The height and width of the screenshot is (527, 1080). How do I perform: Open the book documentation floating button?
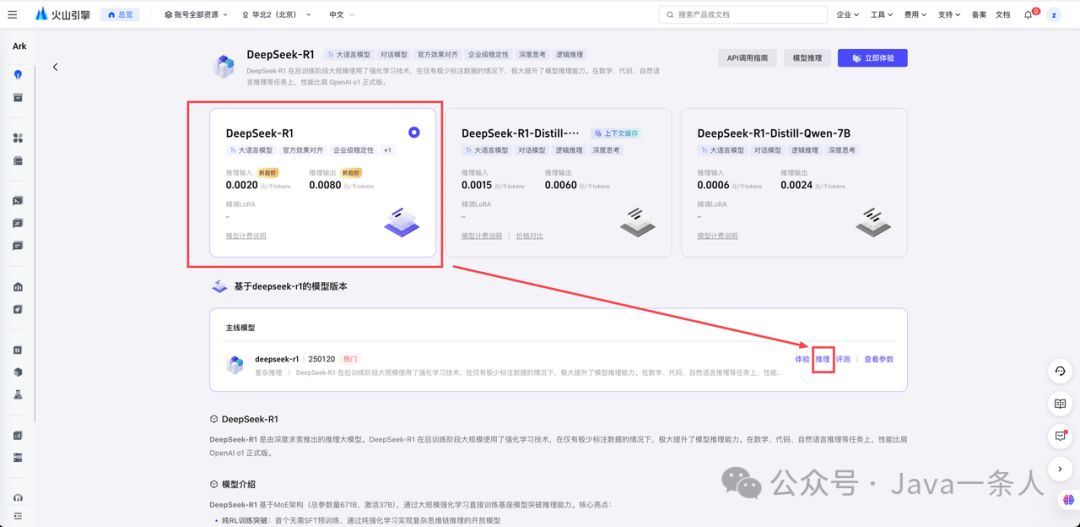(1060, 403)
